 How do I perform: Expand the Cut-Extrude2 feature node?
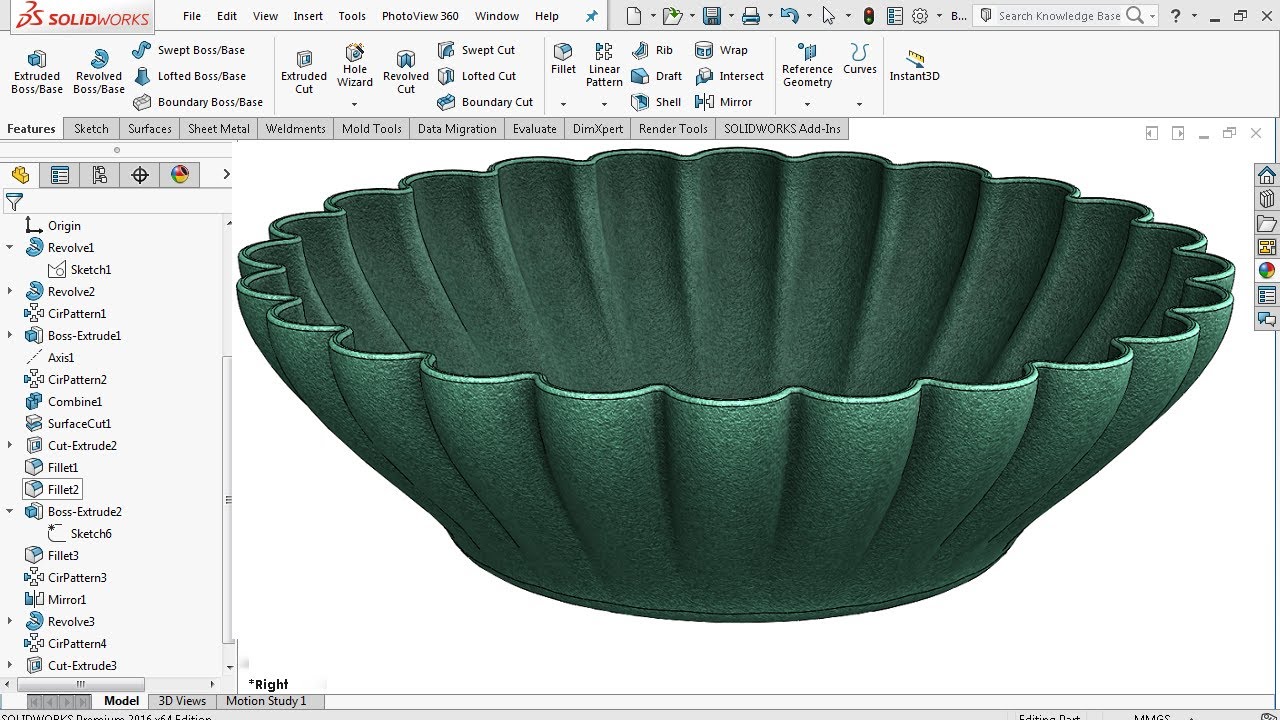[10, 446]
